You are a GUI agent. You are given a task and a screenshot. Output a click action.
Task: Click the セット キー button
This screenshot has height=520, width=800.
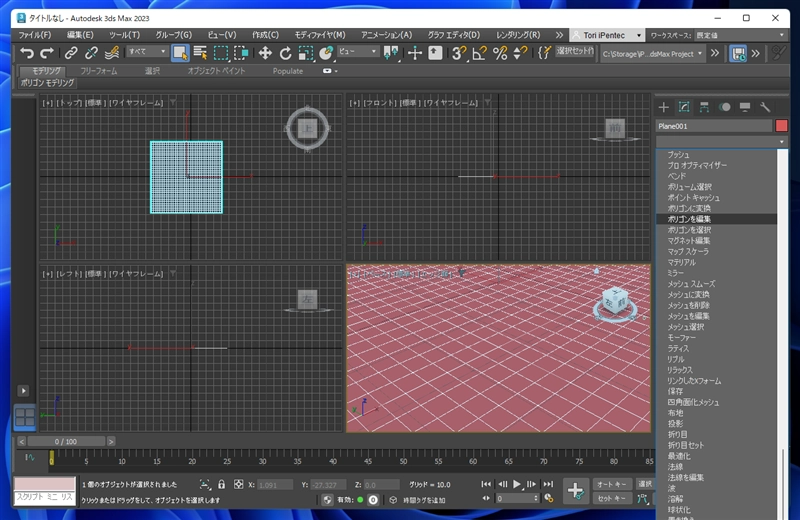pyautogui.click(x=611, y=498)
